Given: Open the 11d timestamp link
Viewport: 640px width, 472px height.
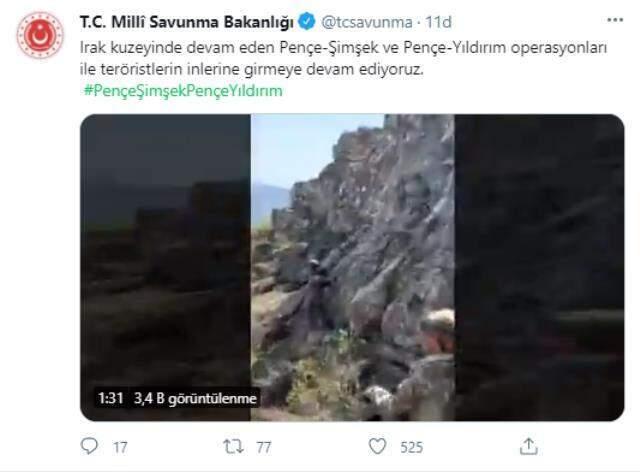Looking at the screenshot, I should [x=438, y=22].
